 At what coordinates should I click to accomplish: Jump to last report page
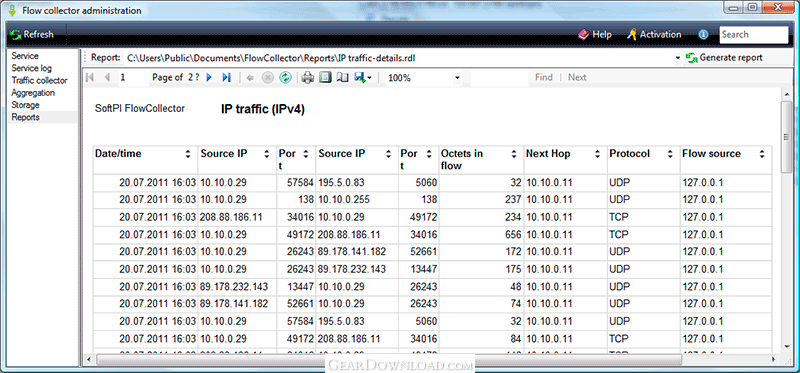pos(227,78)
